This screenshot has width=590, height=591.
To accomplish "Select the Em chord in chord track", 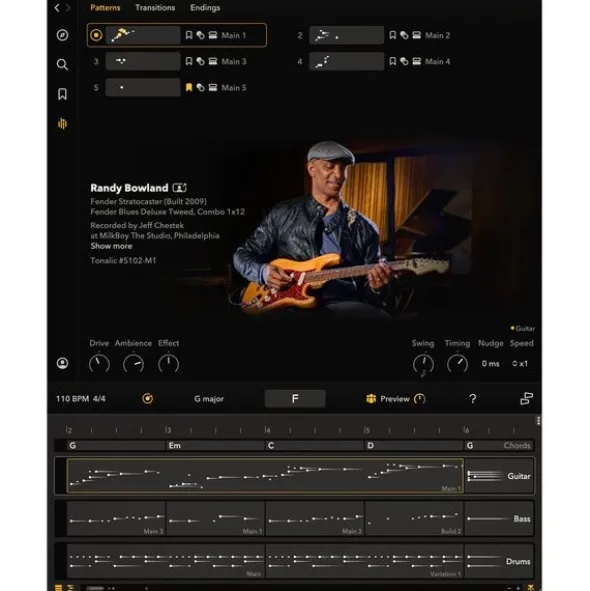I will (215, 446).
